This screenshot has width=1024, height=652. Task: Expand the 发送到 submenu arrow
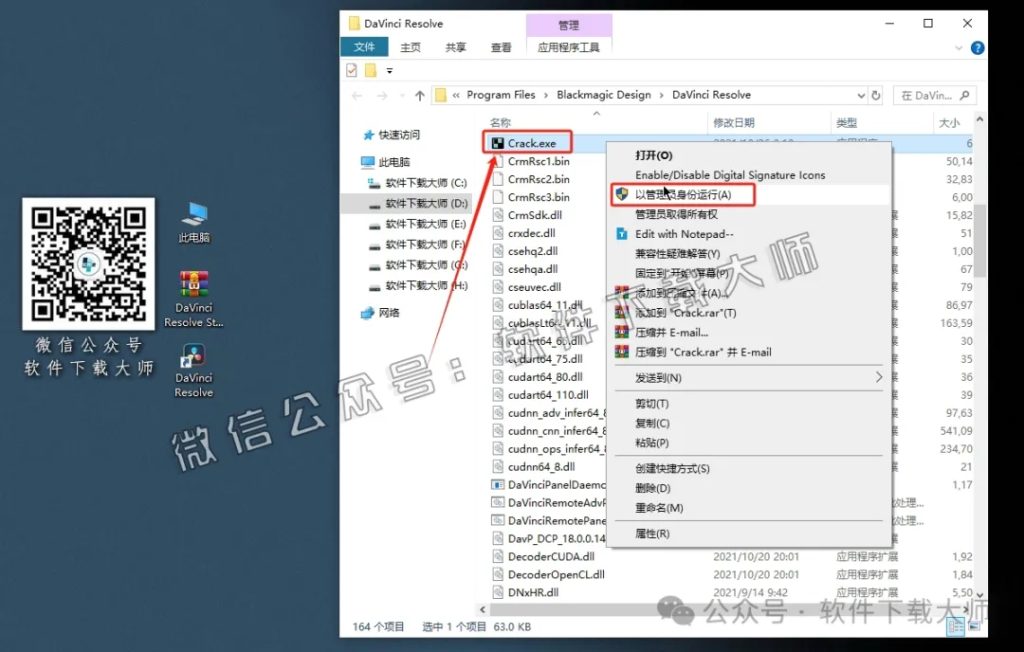click(880, 377)
